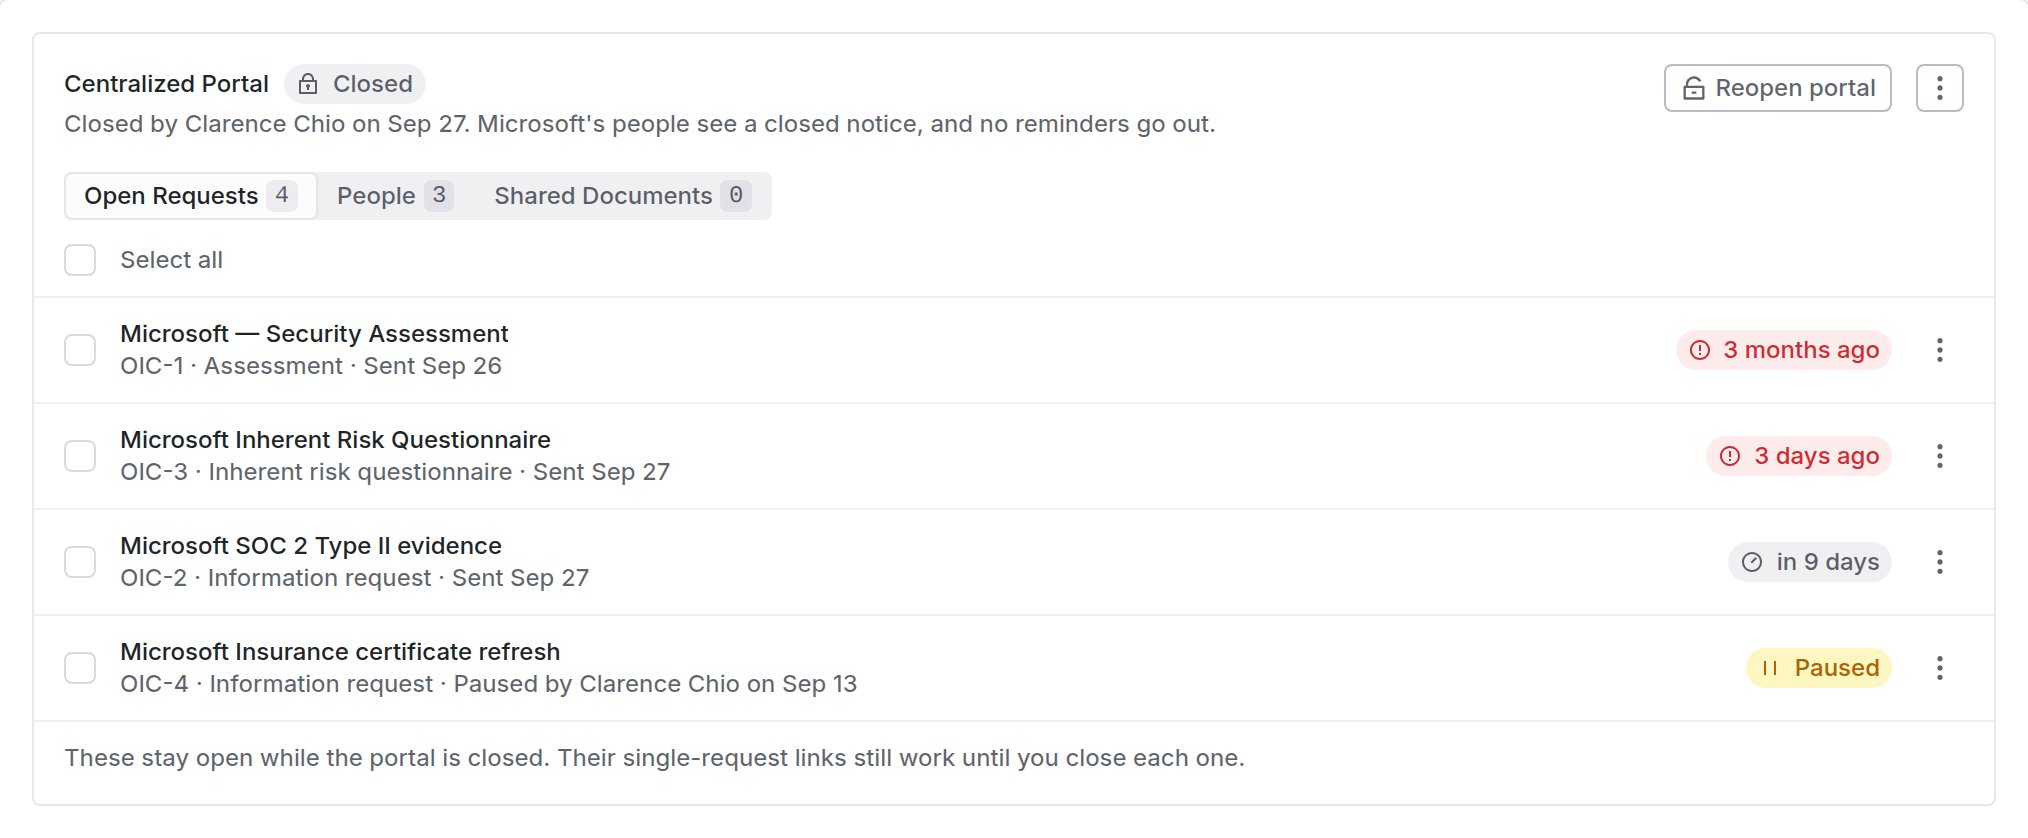The image size is (2028, 838).
Task: Tick the Select all checkbox
Action: tap(80, 260)
